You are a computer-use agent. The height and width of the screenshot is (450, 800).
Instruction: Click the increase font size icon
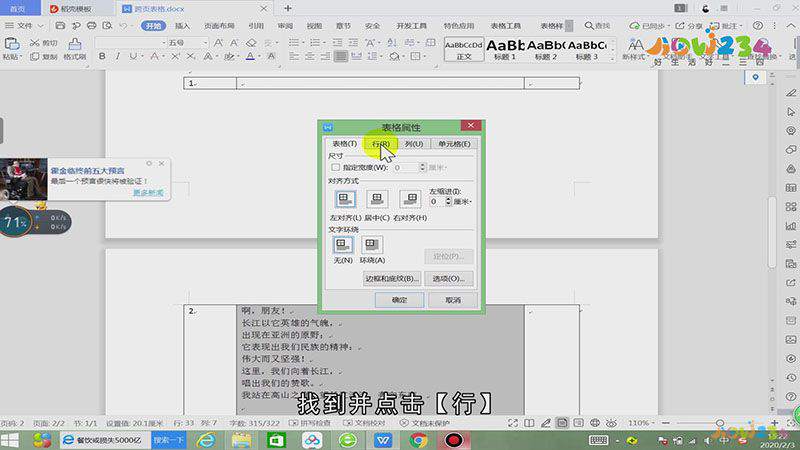(x=218, y=43)
